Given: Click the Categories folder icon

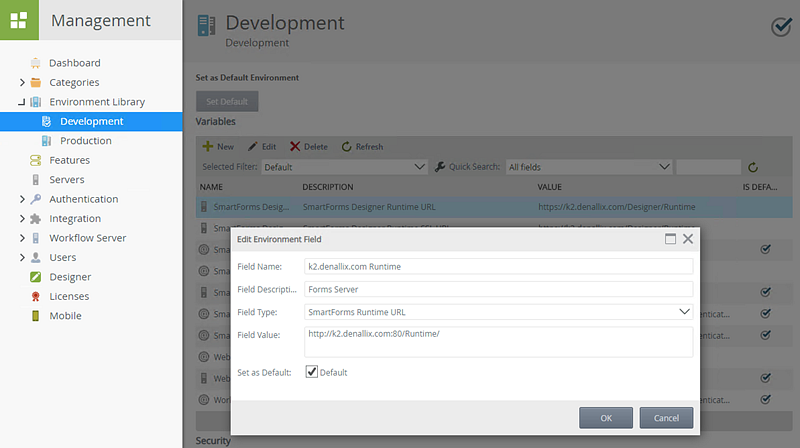Looking at the screenshot, I should [36, 82].
